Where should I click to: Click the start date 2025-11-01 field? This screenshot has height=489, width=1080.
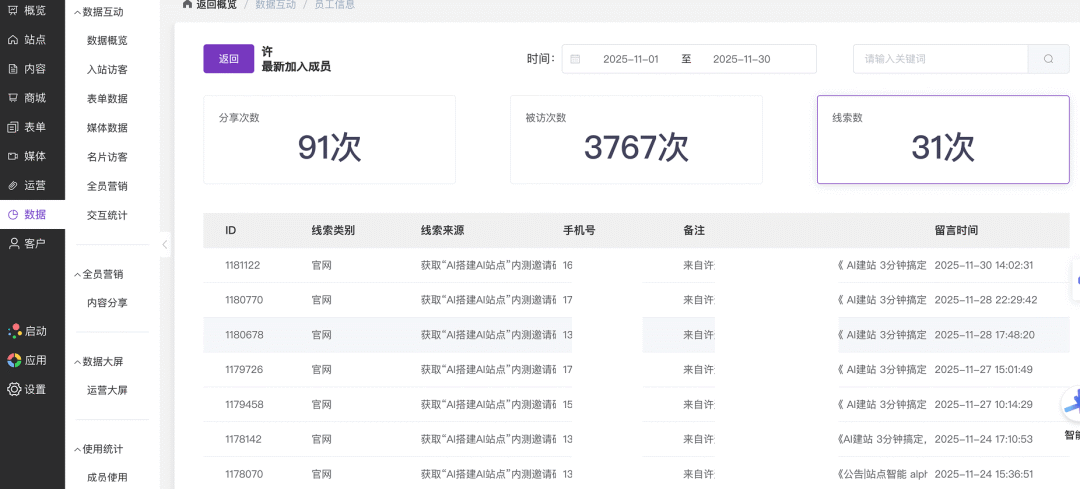pyautogui.click(x=630, y=59)
